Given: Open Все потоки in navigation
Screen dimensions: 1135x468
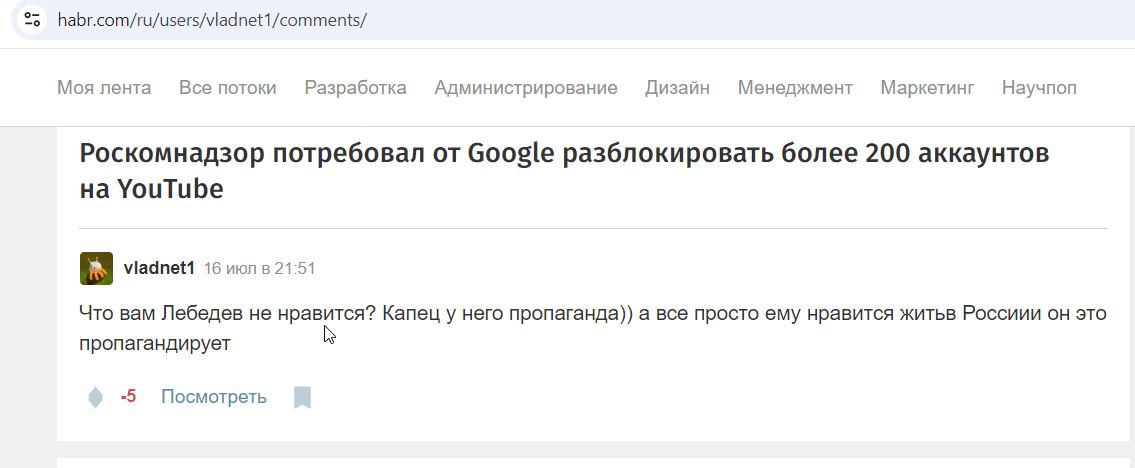Looking at the screenshot, I should click(228, 88).
